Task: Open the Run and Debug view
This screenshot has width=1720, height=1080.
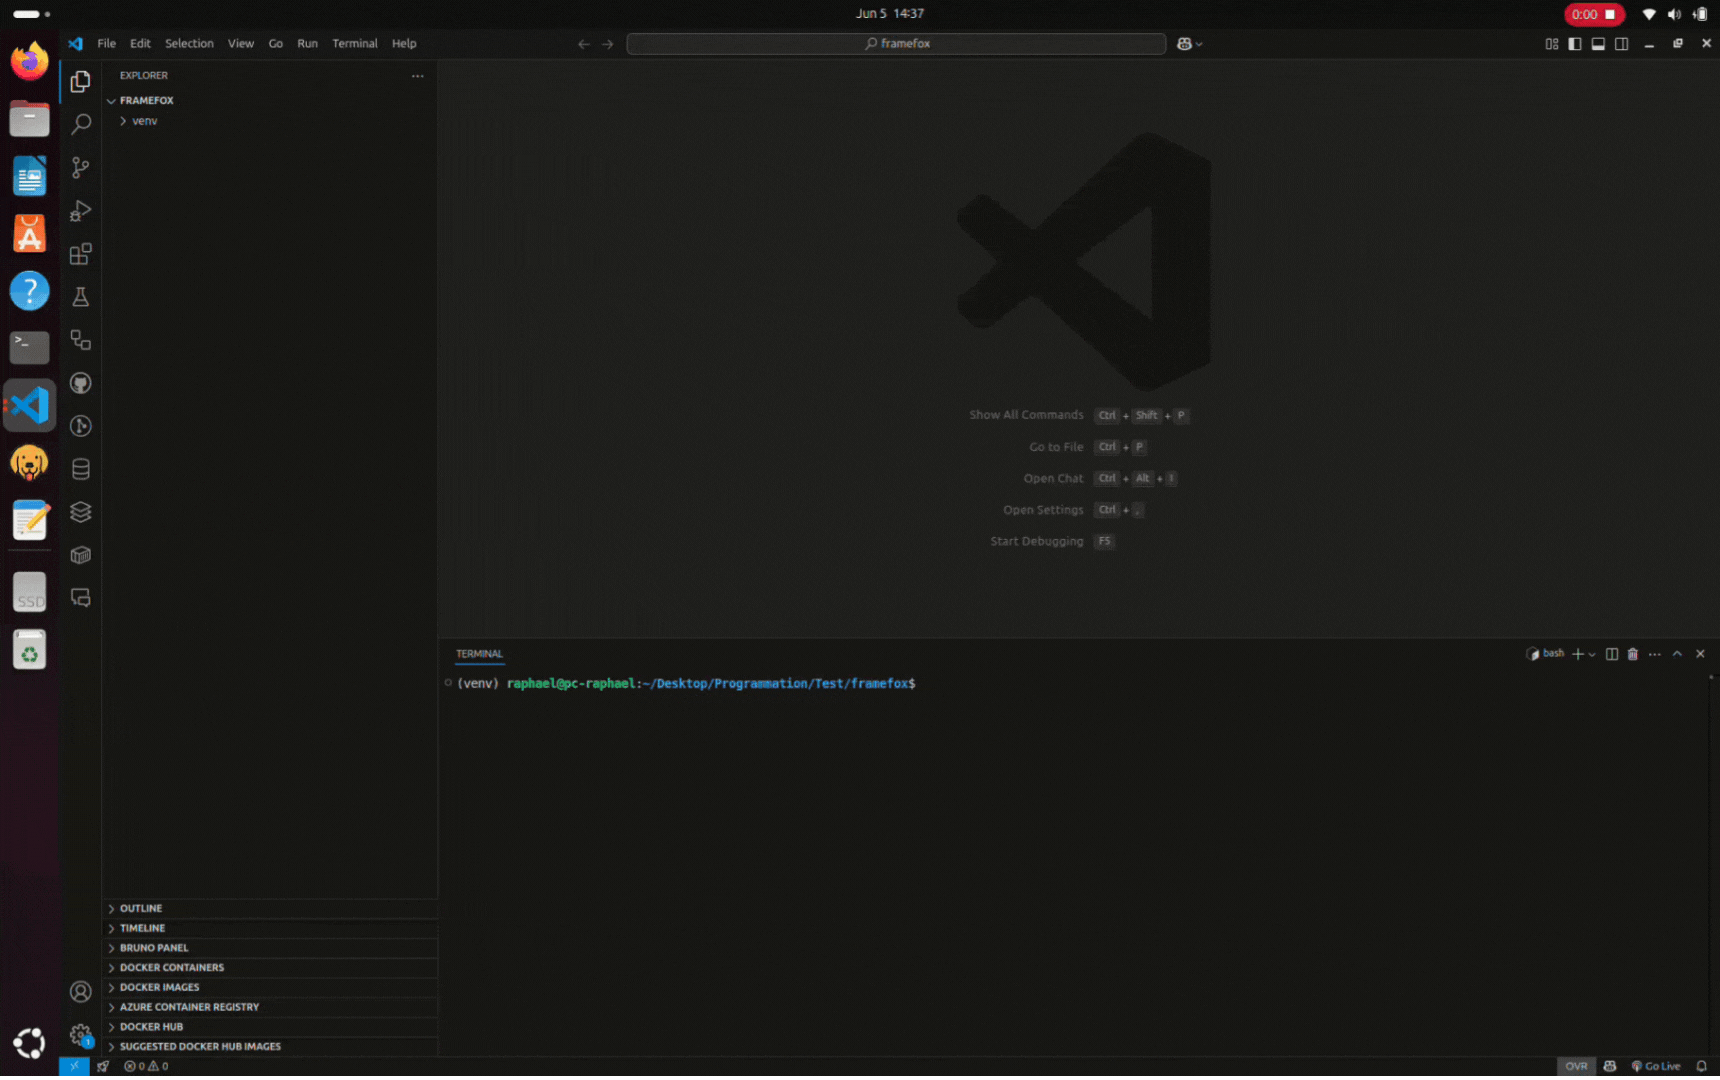Action: coord(81,210)
